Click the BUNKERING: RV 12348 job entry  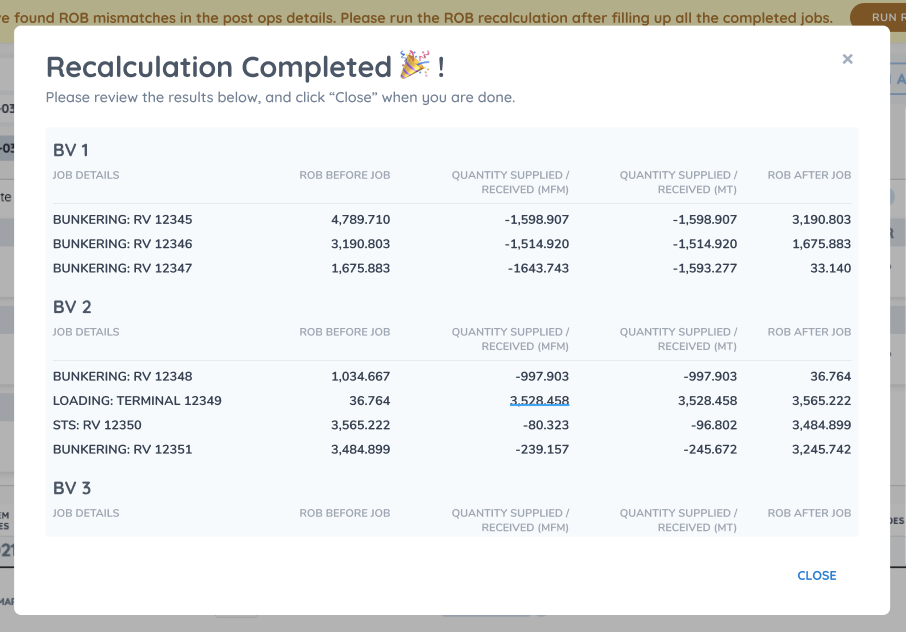[122, 377]
